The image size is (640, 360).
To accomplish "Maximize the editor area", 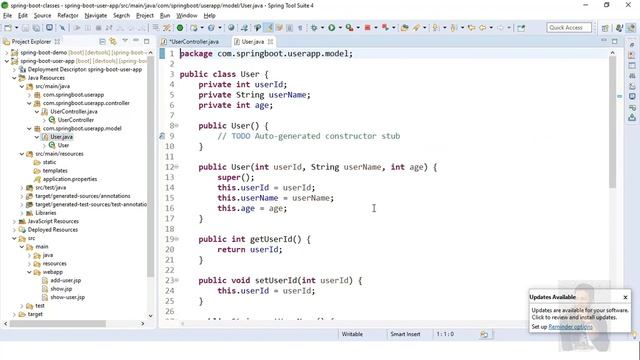I will 614,41.
